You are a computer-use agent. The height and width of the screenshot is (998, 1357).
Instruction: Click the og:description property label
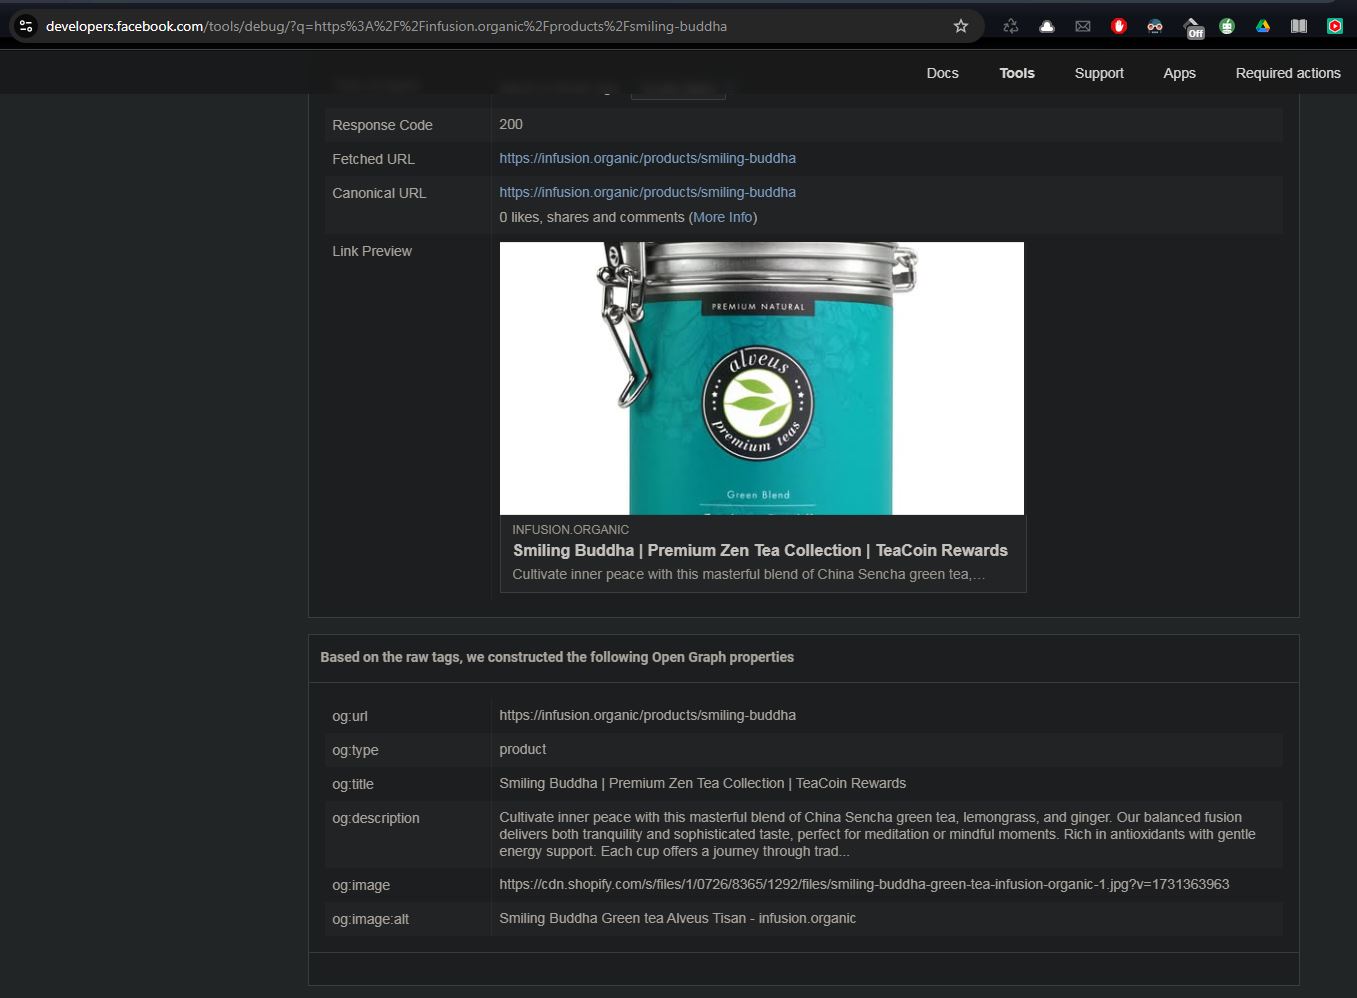pos(376,818)
